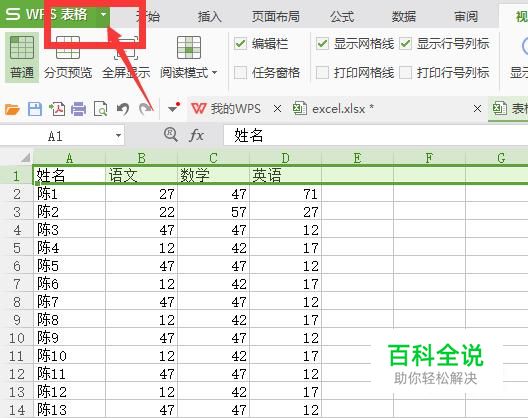
Task: Click the magnifier icon beside fx
Action: [x=171, y=135]
